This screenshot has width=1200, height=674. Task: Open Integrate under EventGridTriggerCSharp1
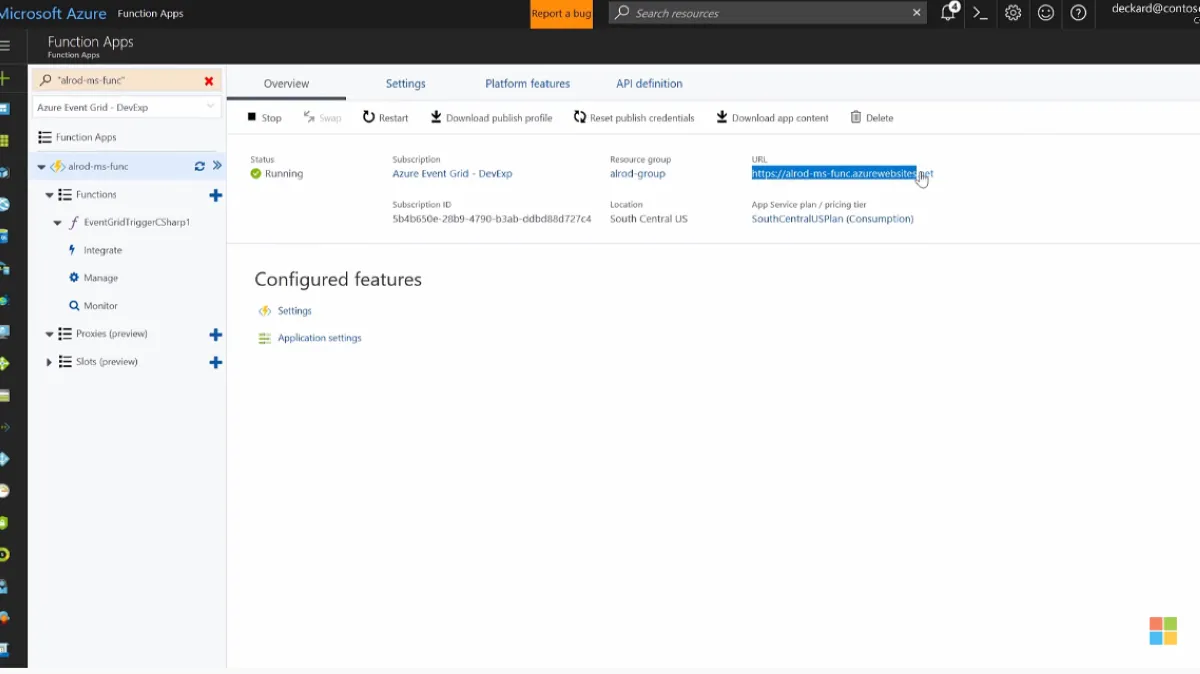point(103,250)
